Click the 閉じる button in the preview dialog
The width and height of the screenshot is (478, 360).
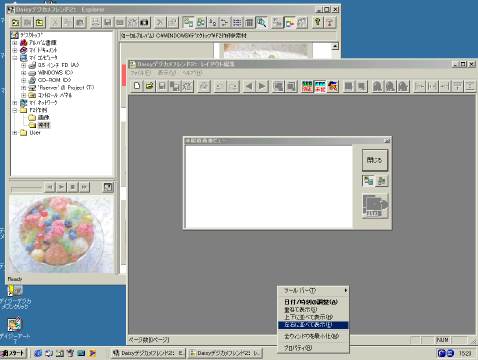(x=375, y=160)
